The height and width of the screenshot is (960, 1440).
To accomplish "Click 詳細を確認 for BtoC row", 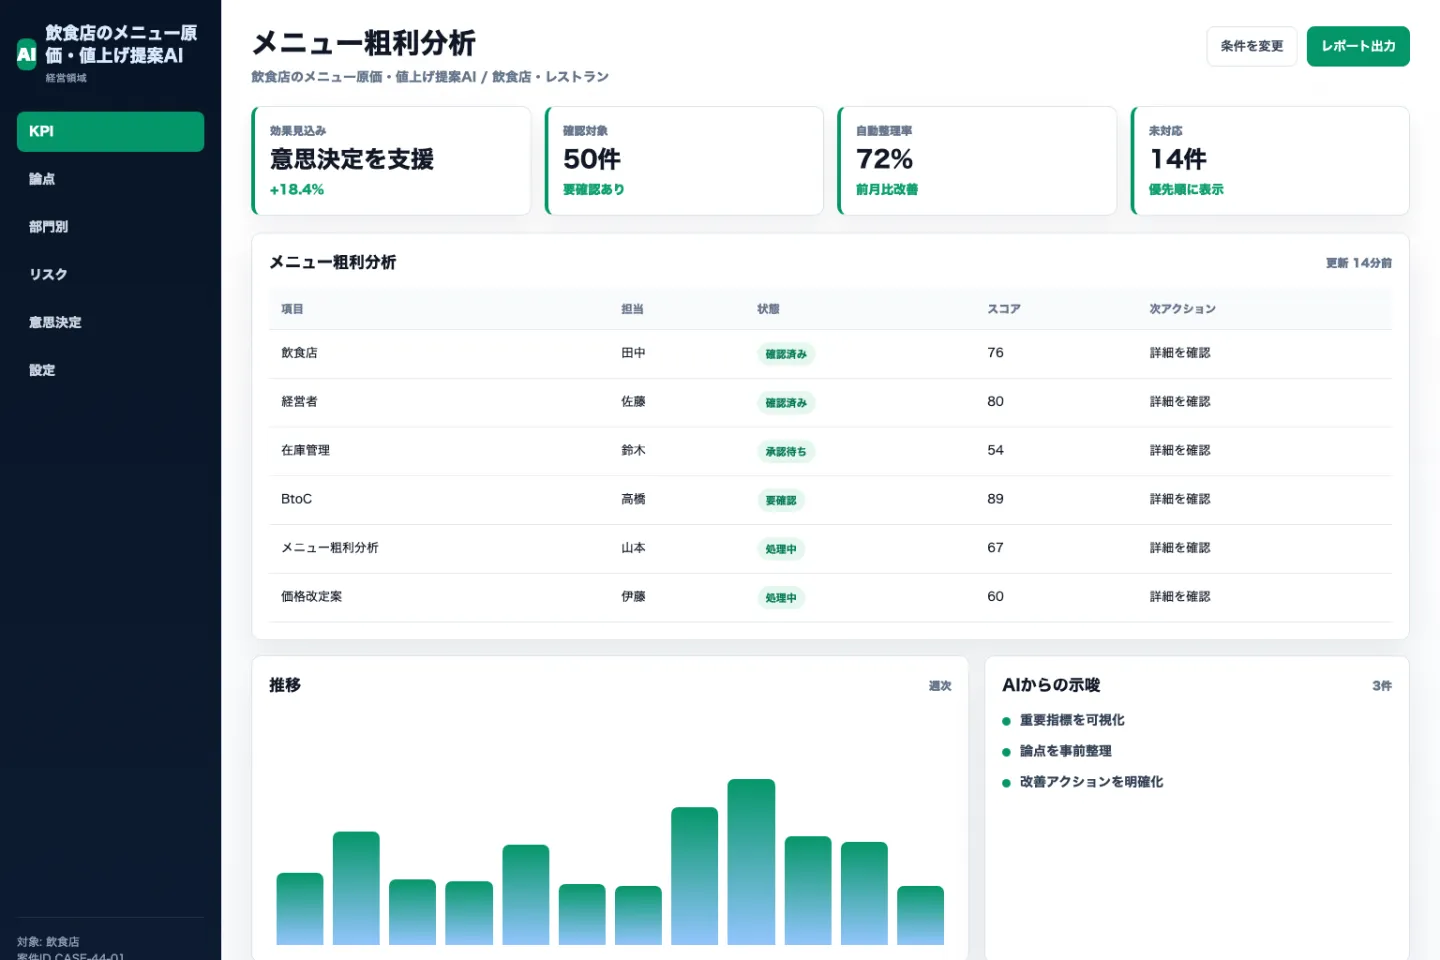I will pyautogui.click(x=1180, y=499).
